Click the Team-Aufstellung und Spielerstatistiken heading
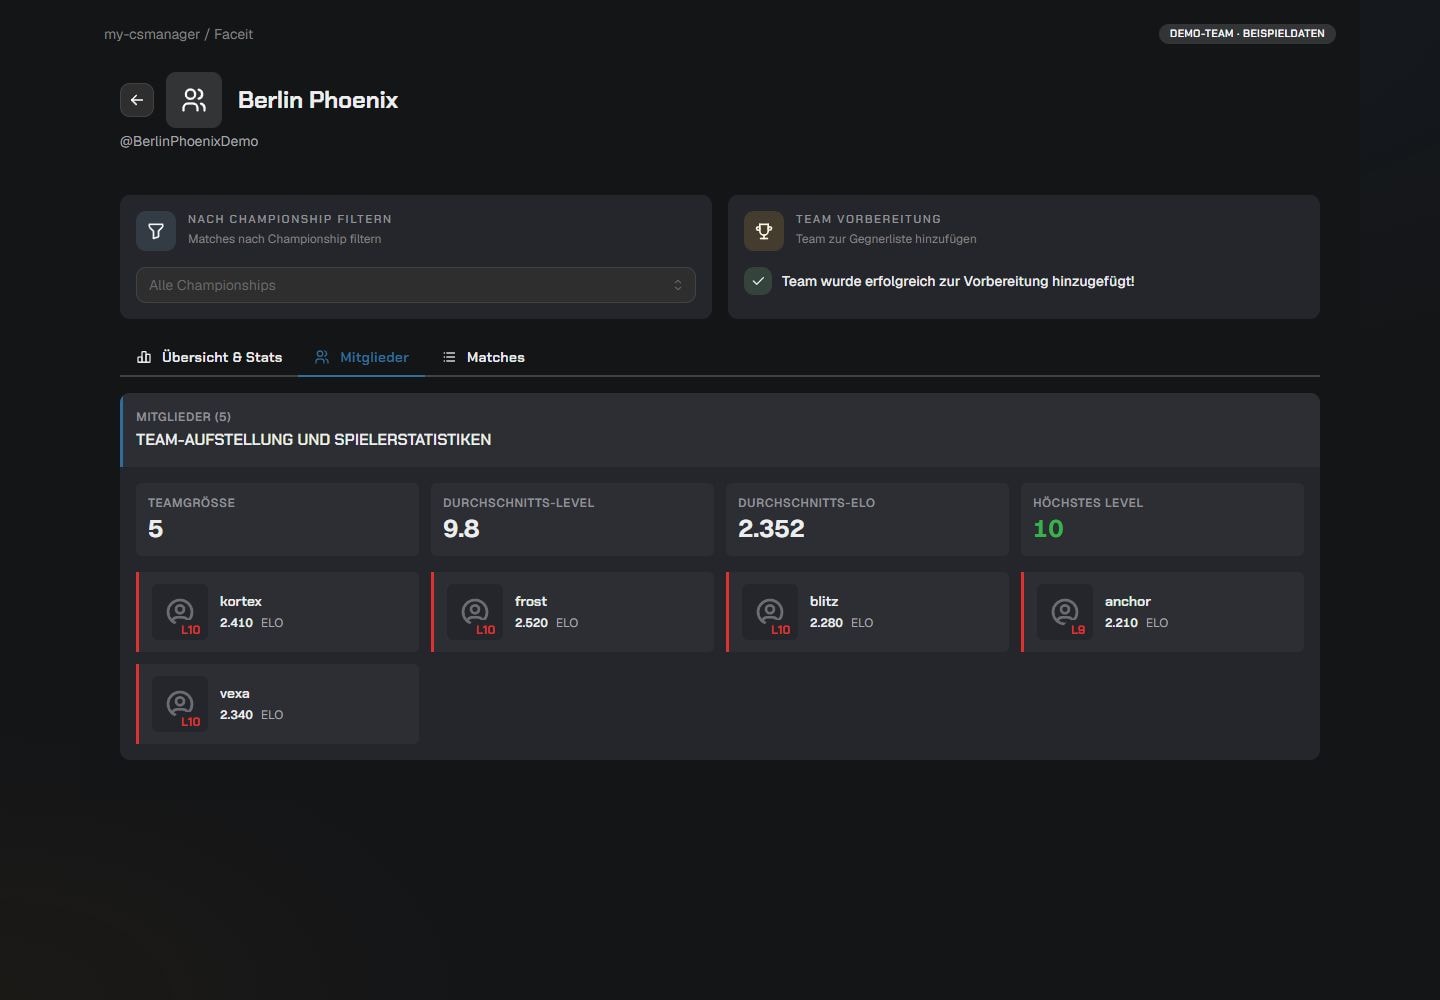 [313, 439]
